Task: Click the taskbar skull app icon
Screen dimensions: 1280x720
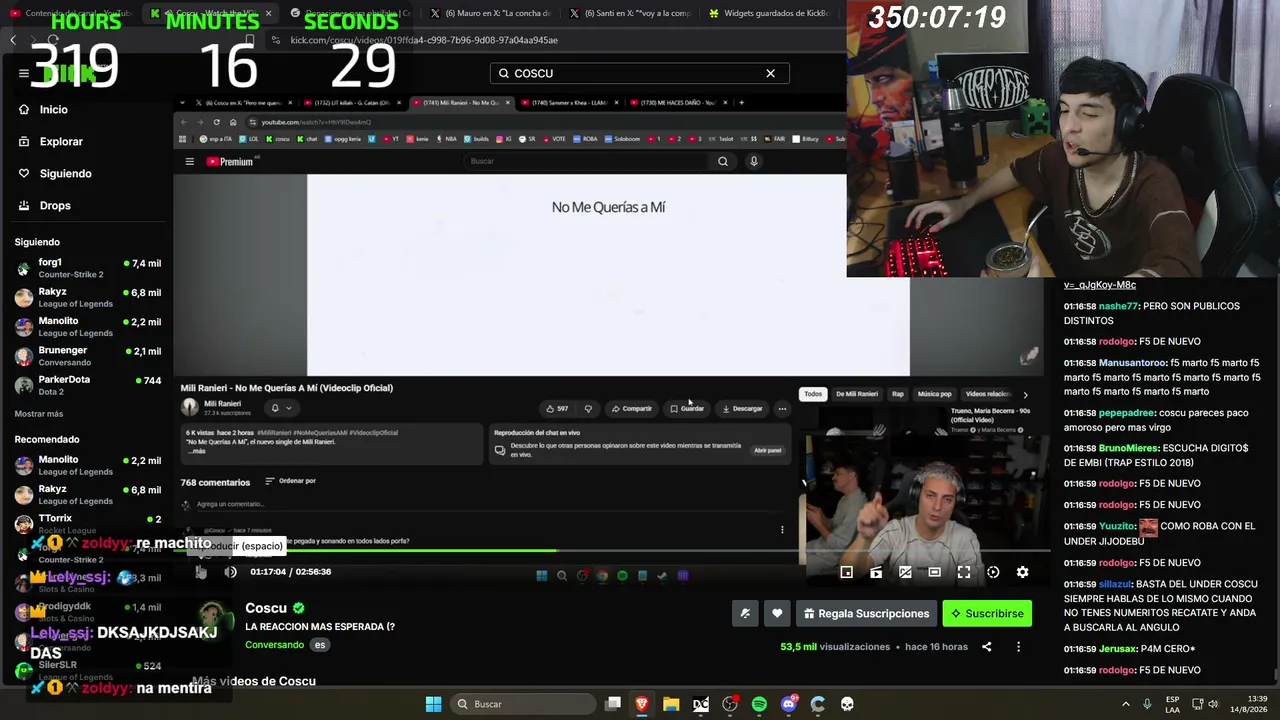Action: (847, 704)
